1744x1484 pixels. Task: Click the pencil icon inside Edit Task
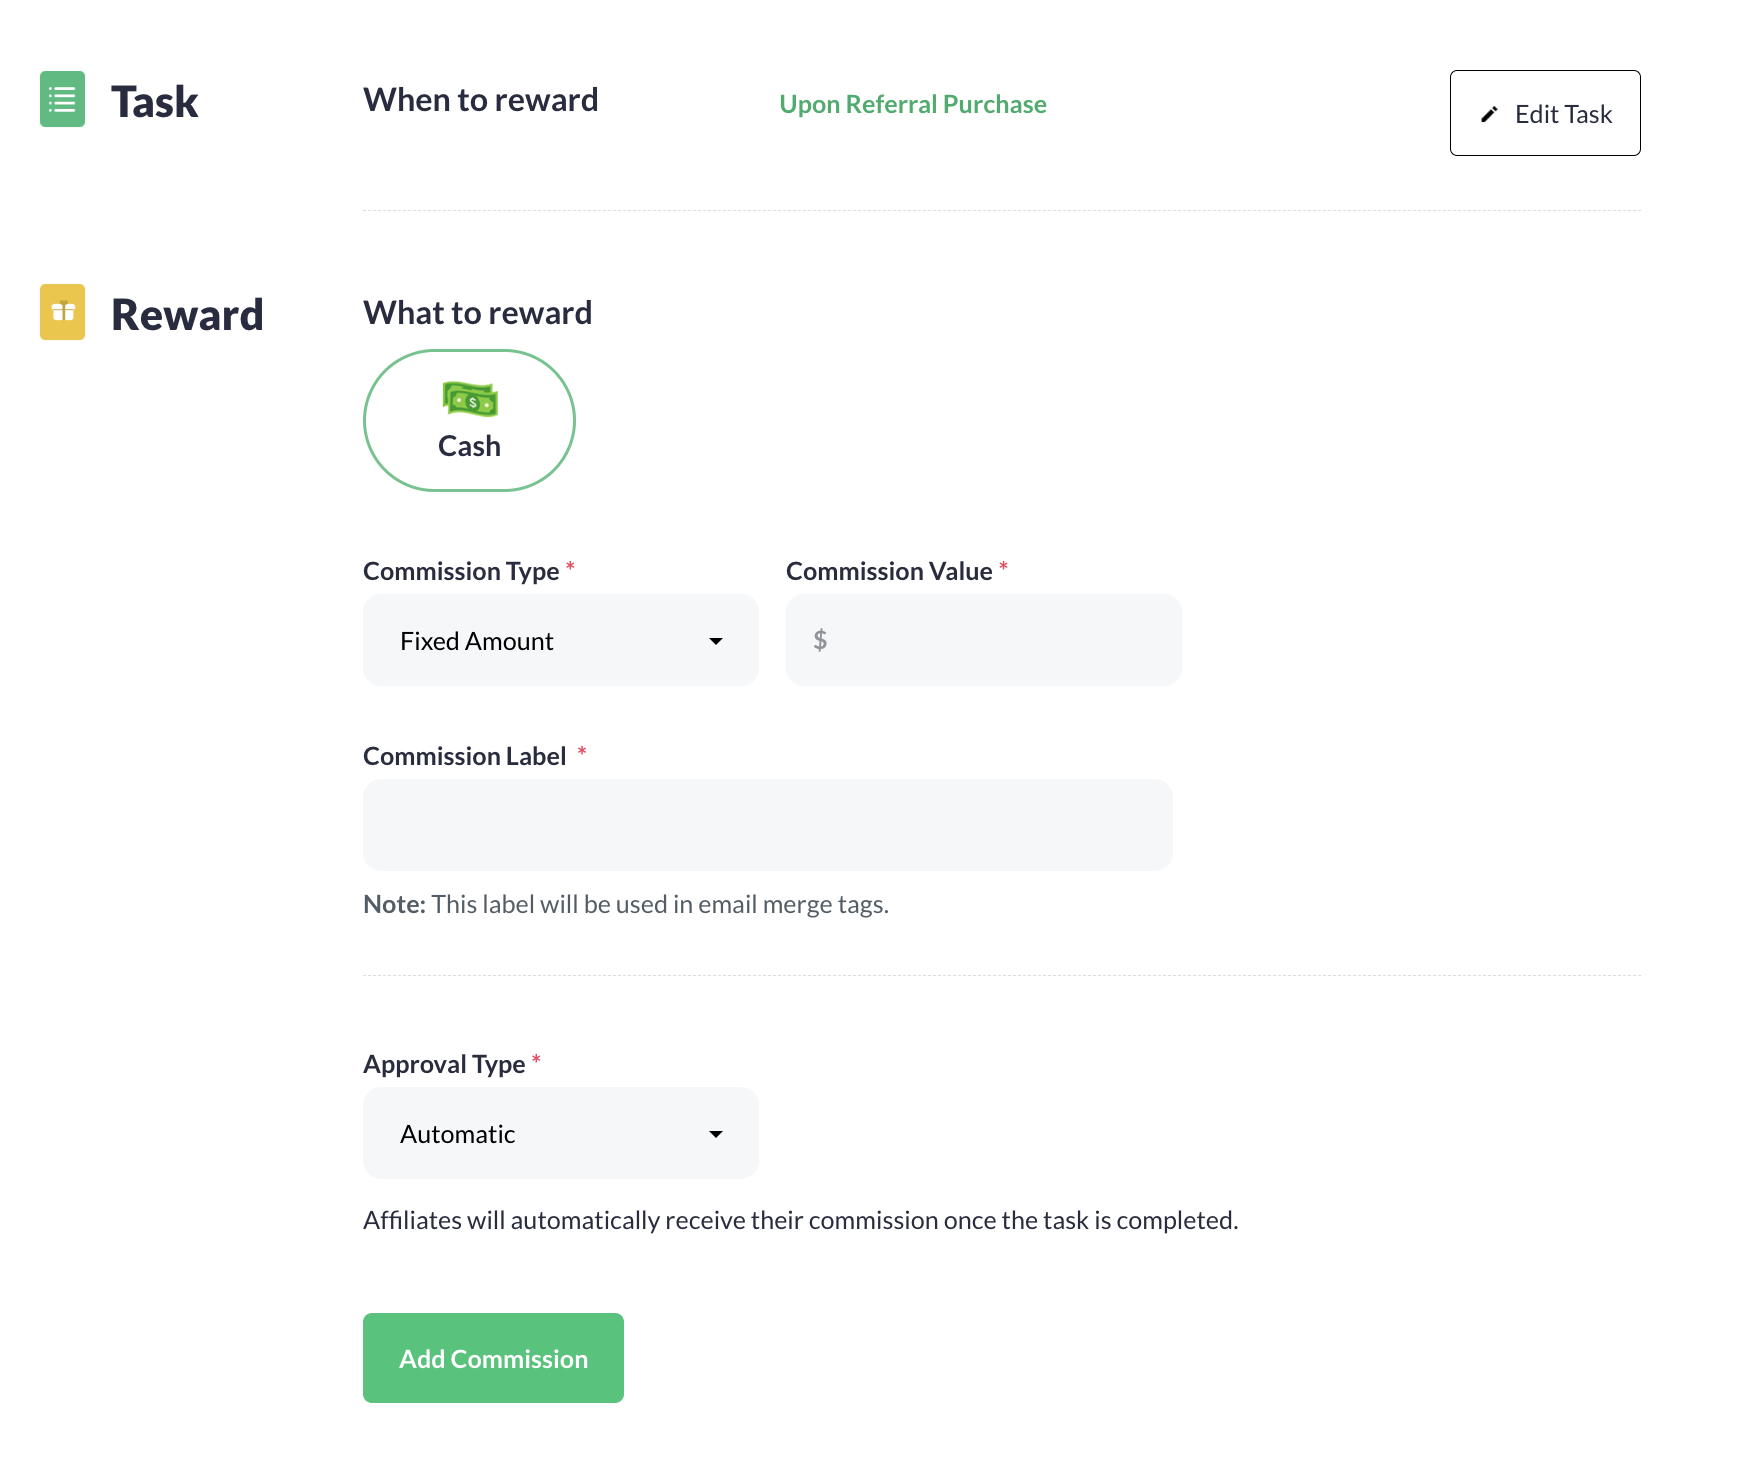tap(1489, 113)
